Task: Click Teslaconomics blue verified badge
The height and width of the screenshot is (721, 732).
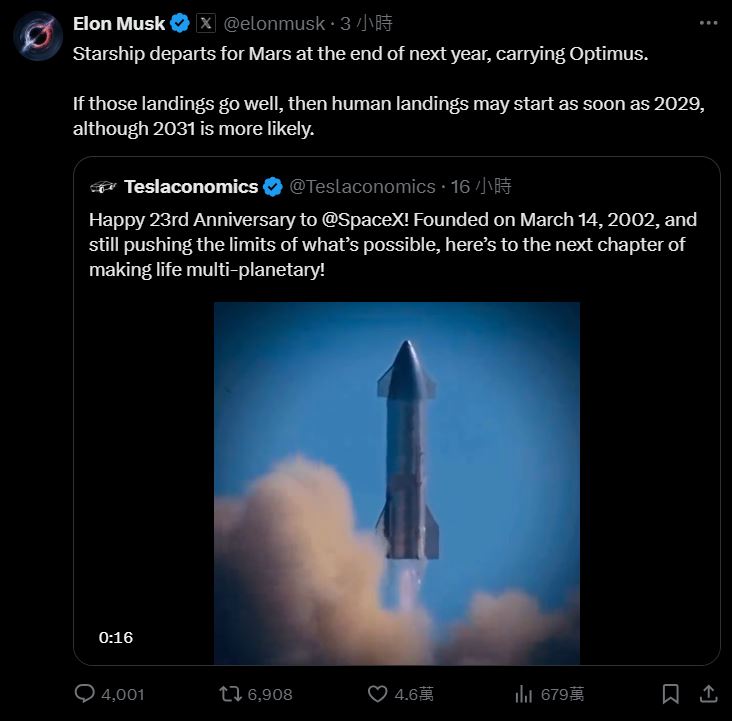Action: pyautogui.click(x=274, y=186)
